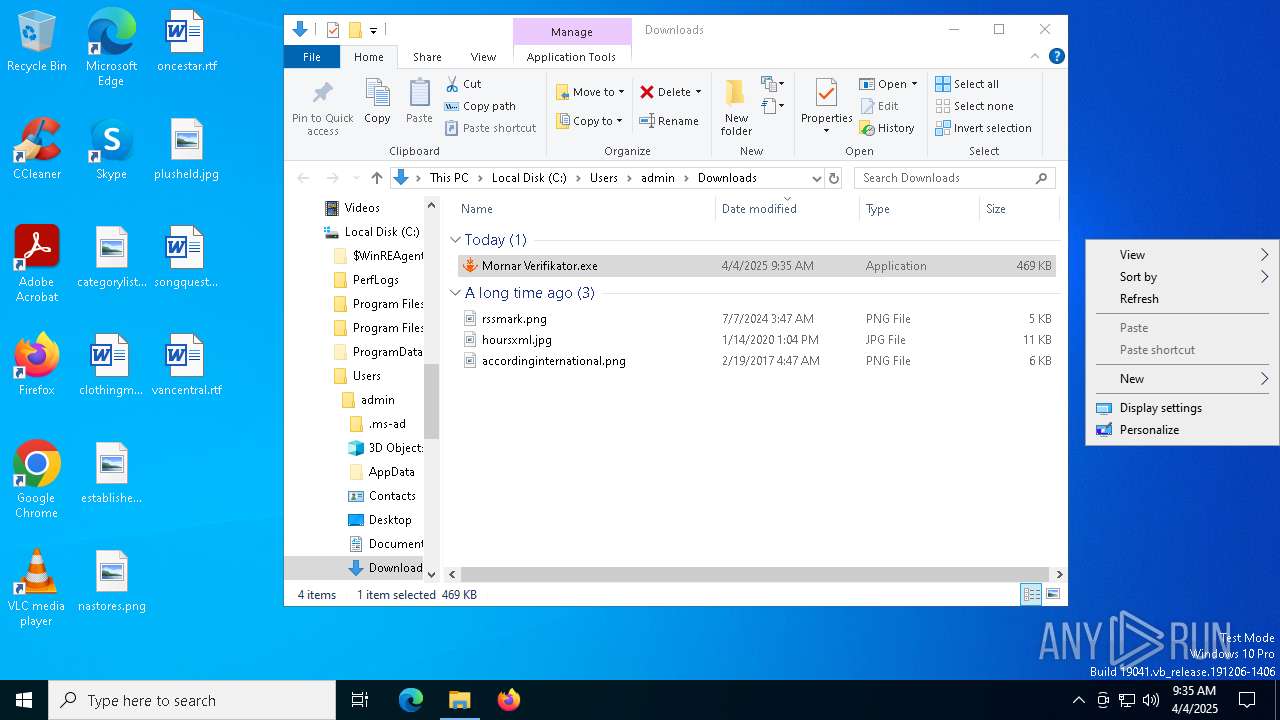Click Invert selection in ribbon
The image size is (1280, 720).
point(983,128)
